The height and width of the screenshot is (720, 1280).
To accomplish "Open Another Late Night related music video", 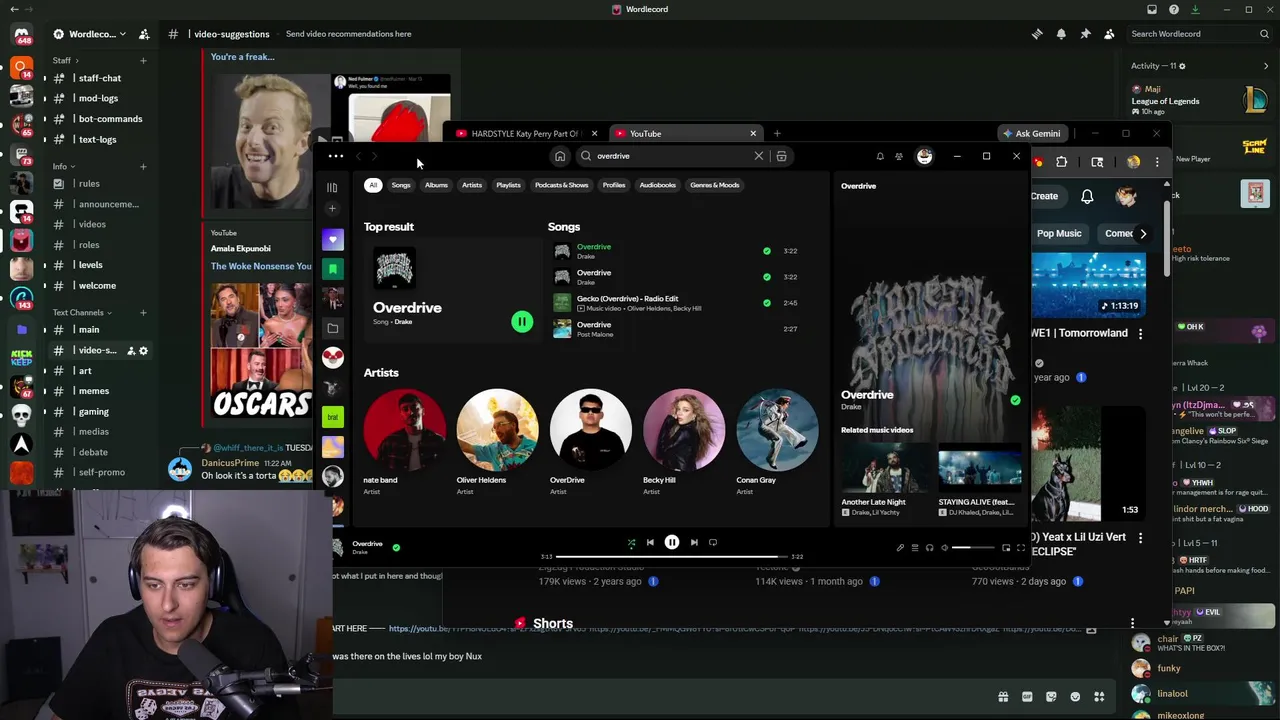I will point(884,478).
